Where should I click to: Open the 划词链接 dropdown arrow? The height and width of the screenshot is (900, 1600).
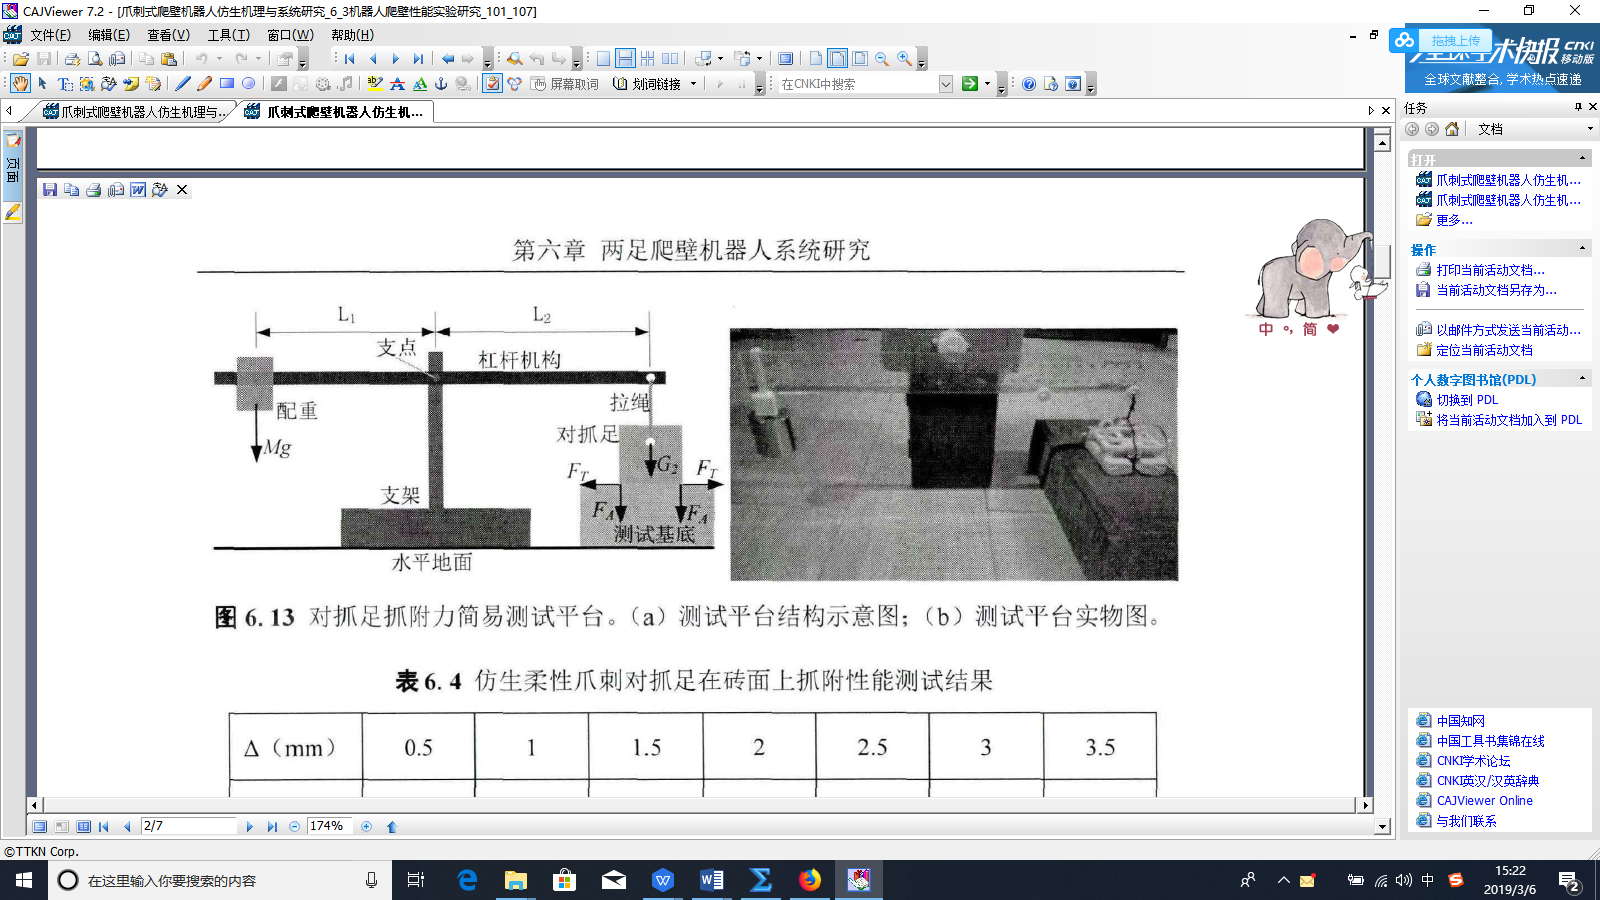pyautogui.click(x=693, y=84)
